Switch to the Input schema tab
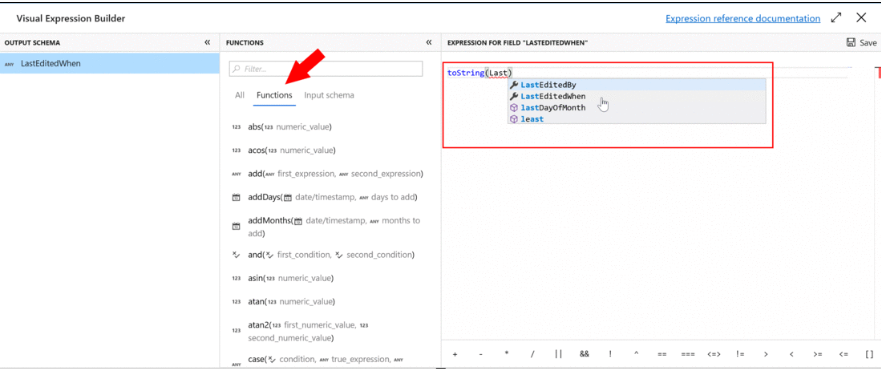 point(329,95)
